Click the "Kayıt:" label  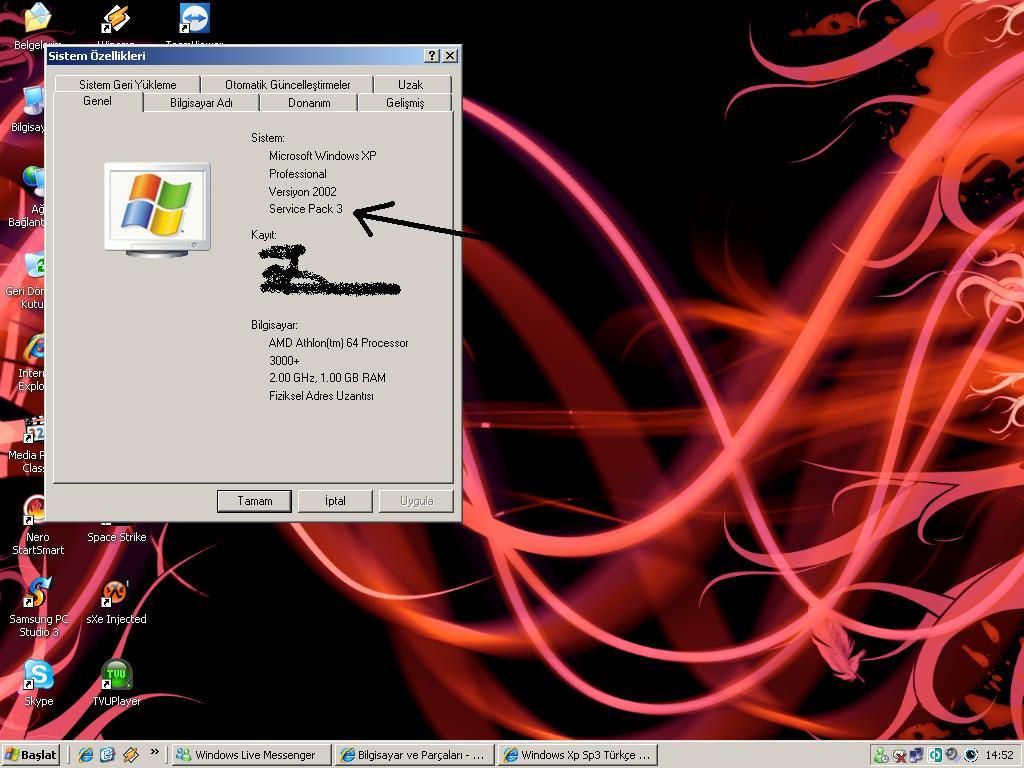click(x=264, y=234)
